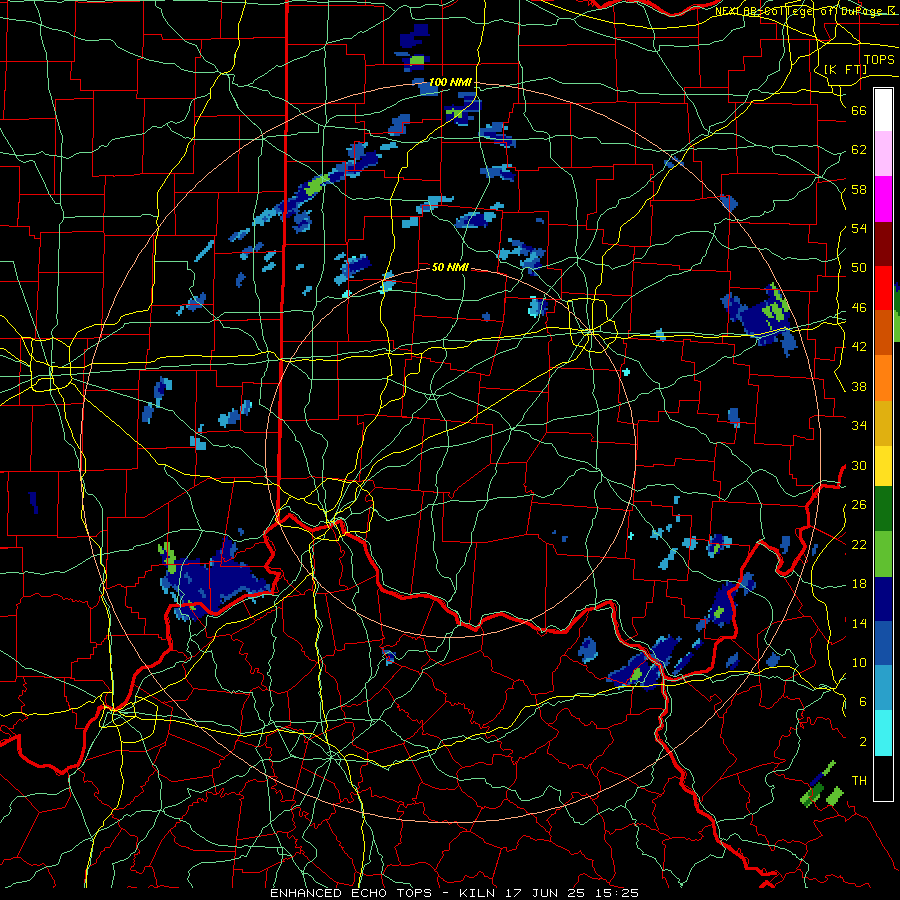Click the black TH legend band

click(x=883, y=778)
